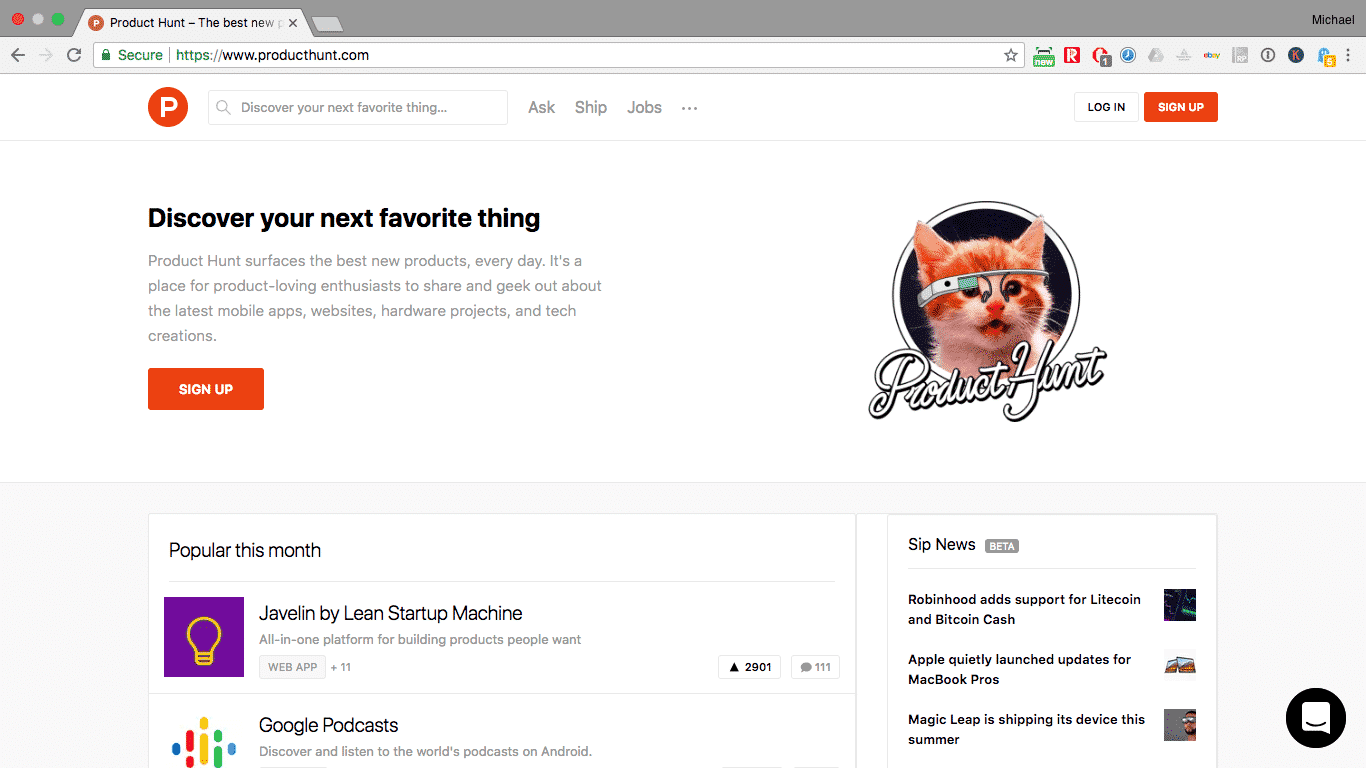
Task: Click the search magnifier icon
Action: 224,107
